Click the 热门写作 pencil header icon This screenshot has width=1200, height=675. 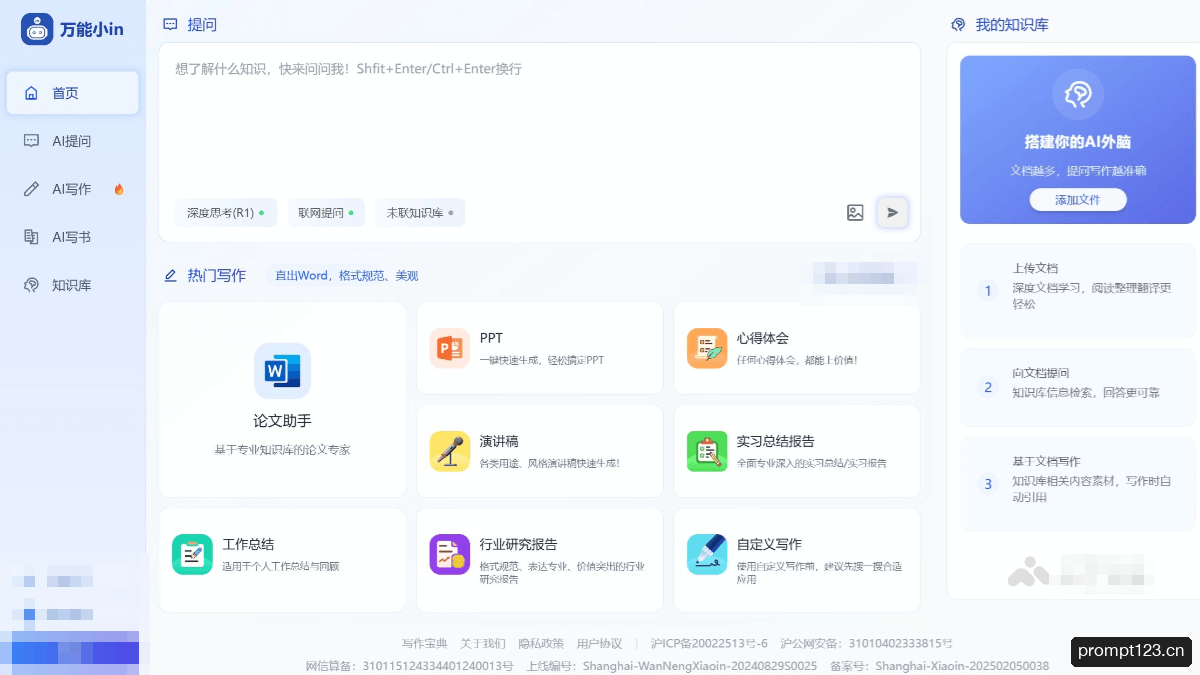tap(170, 275)
